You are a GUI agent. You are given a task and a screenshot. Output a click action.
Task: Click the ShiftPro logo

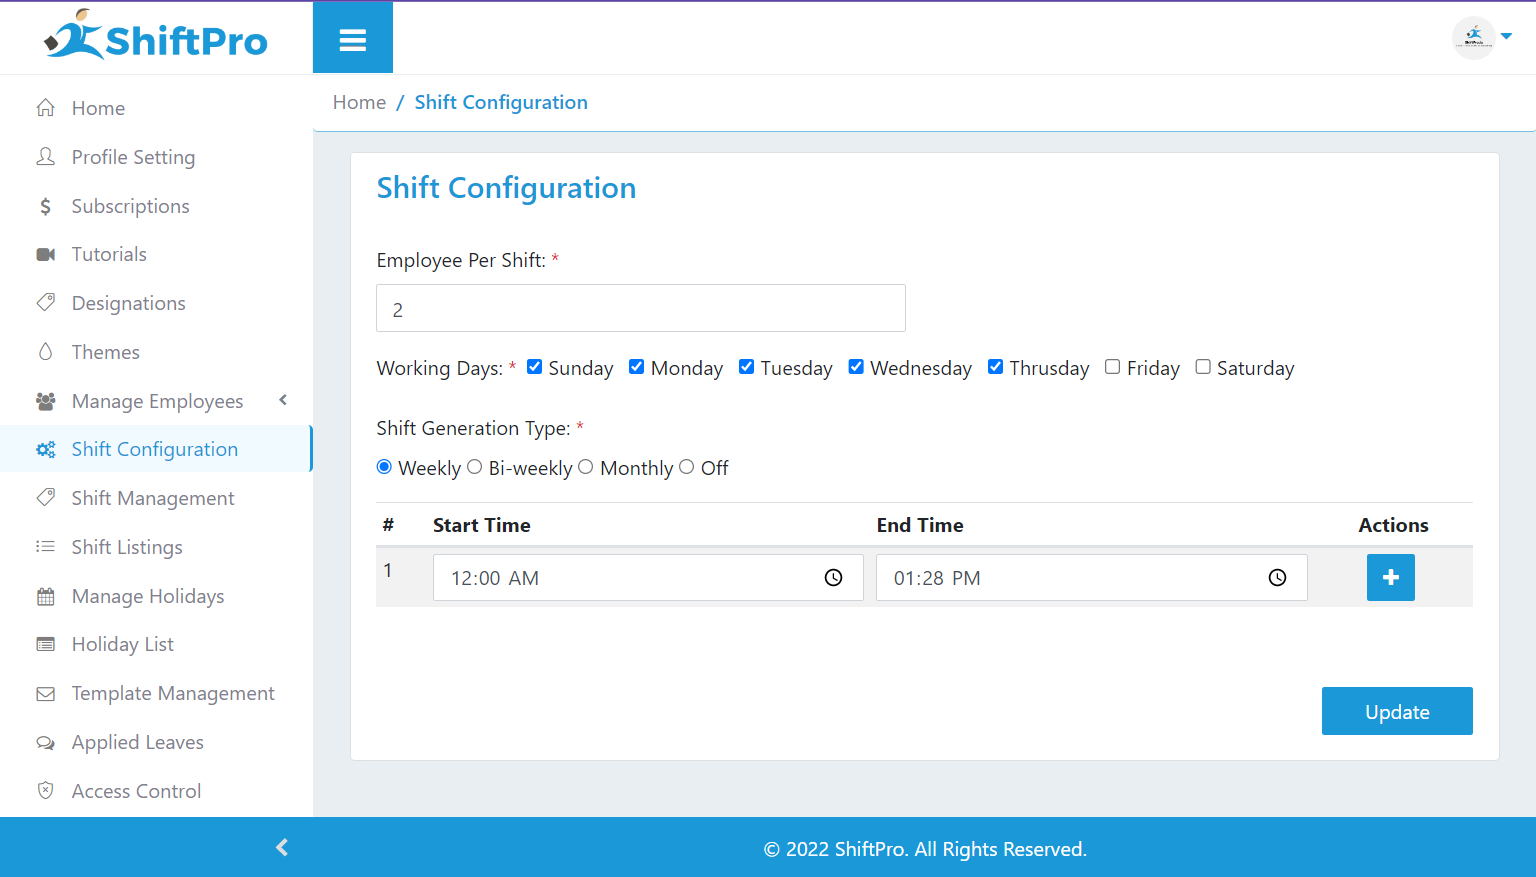tap(156, 37)
